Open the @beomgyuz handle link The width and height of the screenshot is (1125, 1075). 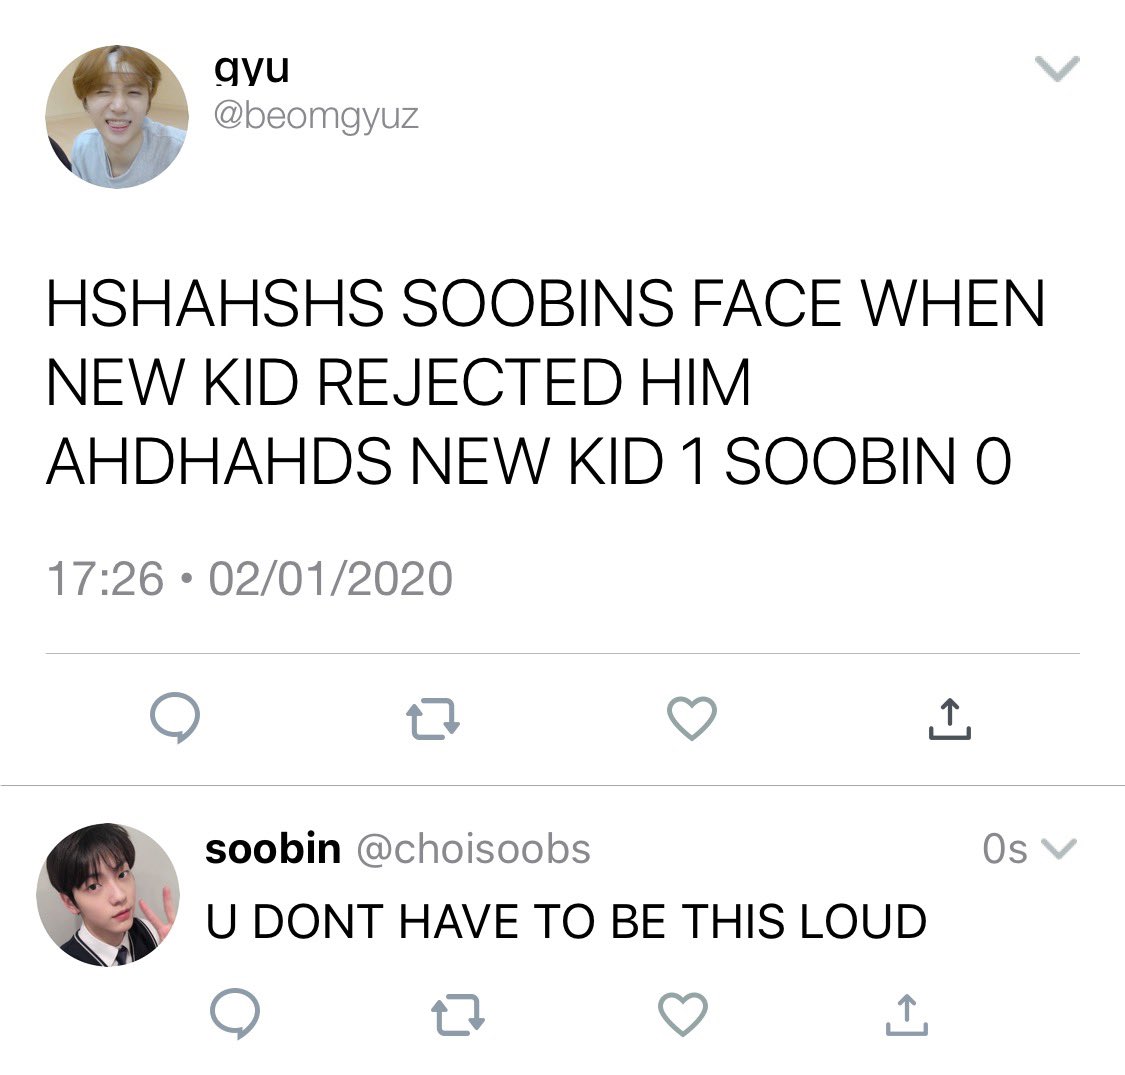(316, 116)
